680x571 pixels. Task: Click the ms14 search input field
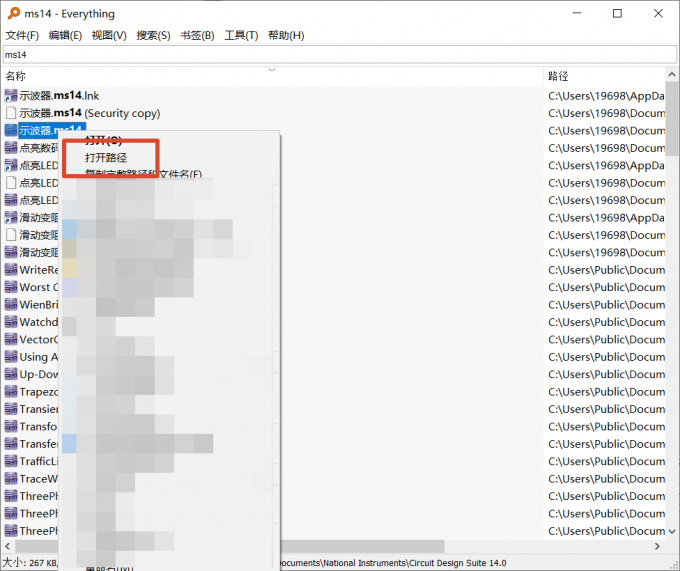click(x=340, y=55)
